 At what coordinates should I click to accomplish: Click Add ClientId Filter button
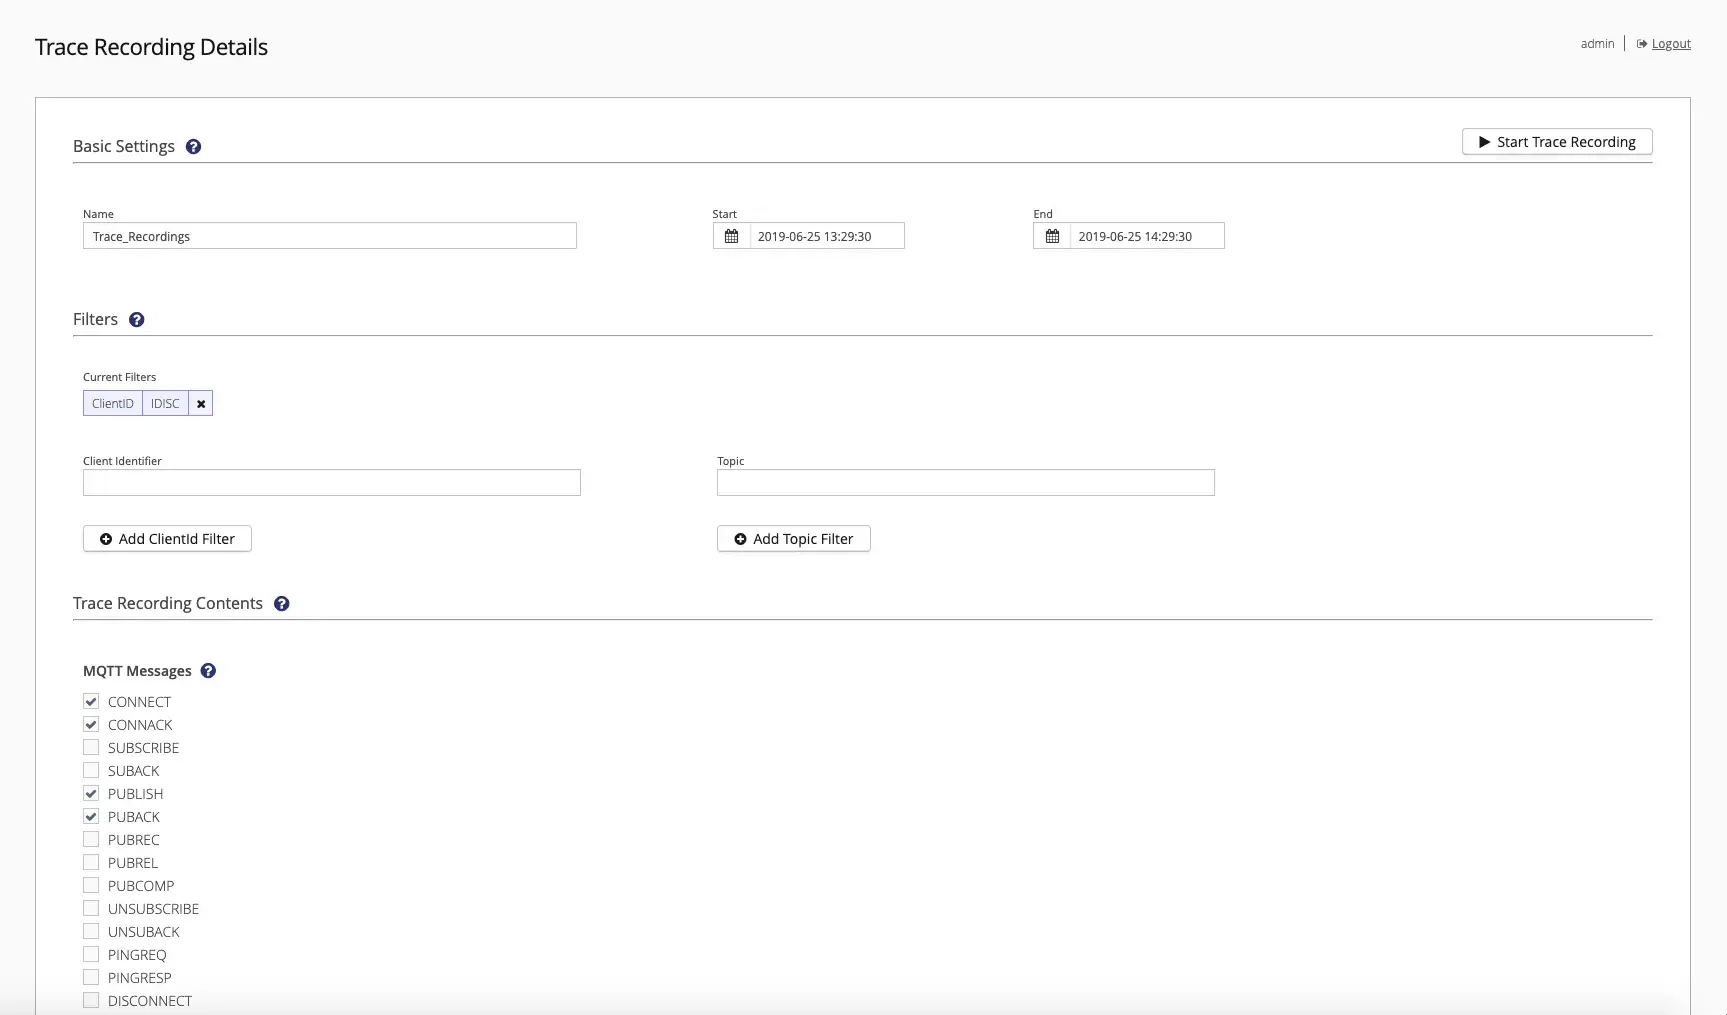(167, 539)
